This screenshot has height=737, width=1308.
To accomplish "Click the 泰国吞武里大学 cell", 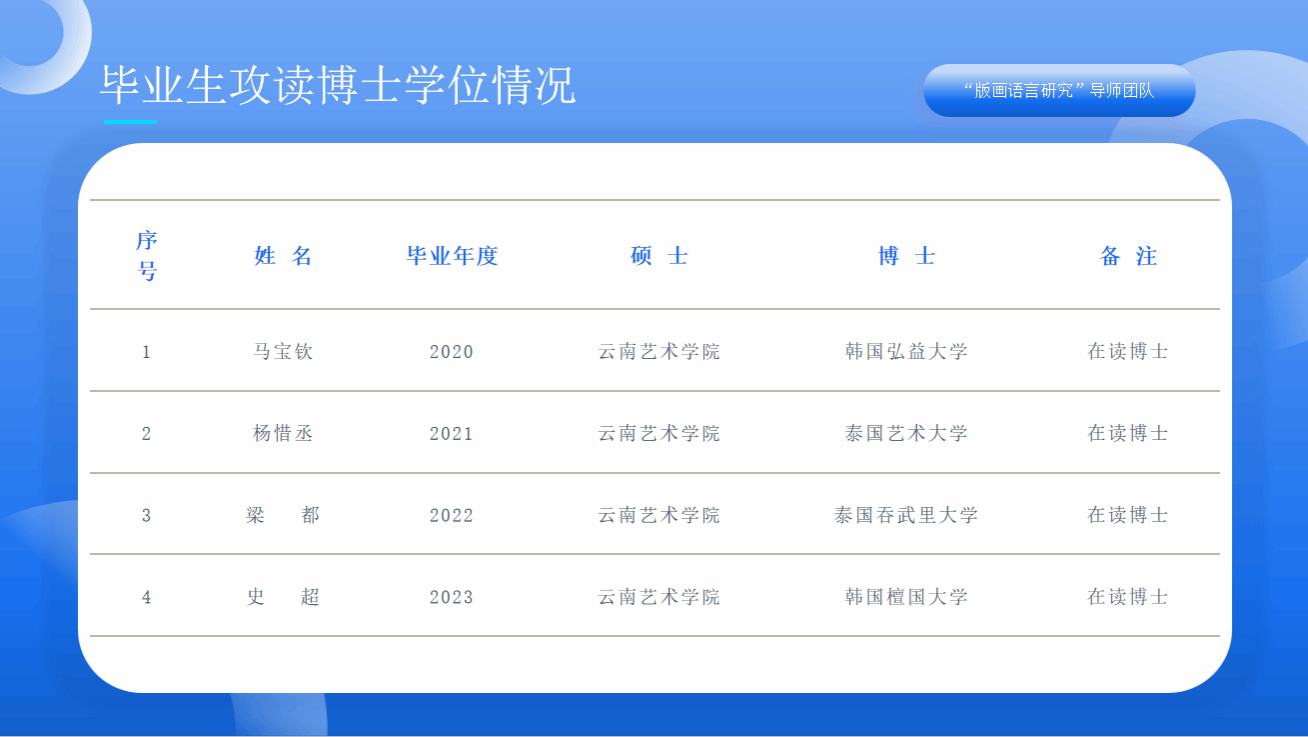I will click(906, 516).
